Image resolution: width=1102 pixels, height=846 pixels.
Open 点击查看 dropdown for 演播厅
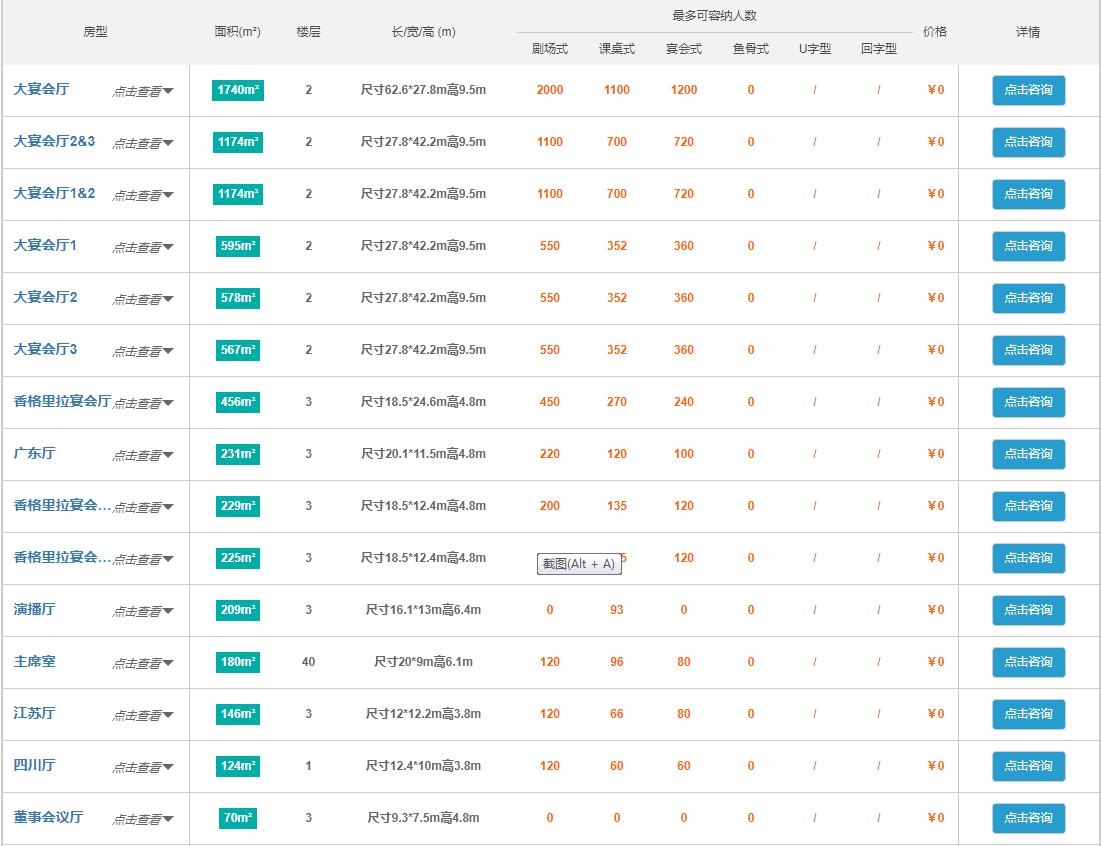(142, 611)
